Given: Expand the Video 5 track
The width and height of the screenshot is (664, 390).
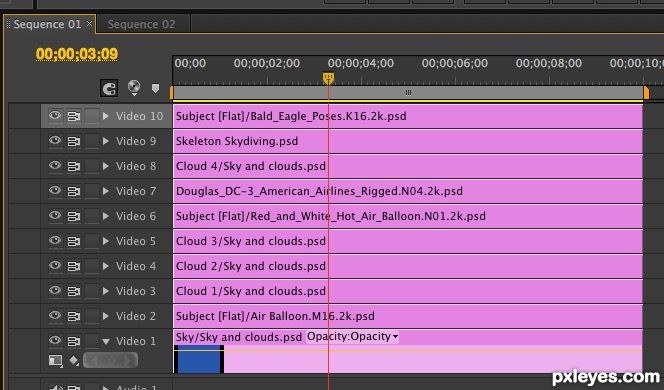Looking at the screenshot, I should click(x=106, y=241).
